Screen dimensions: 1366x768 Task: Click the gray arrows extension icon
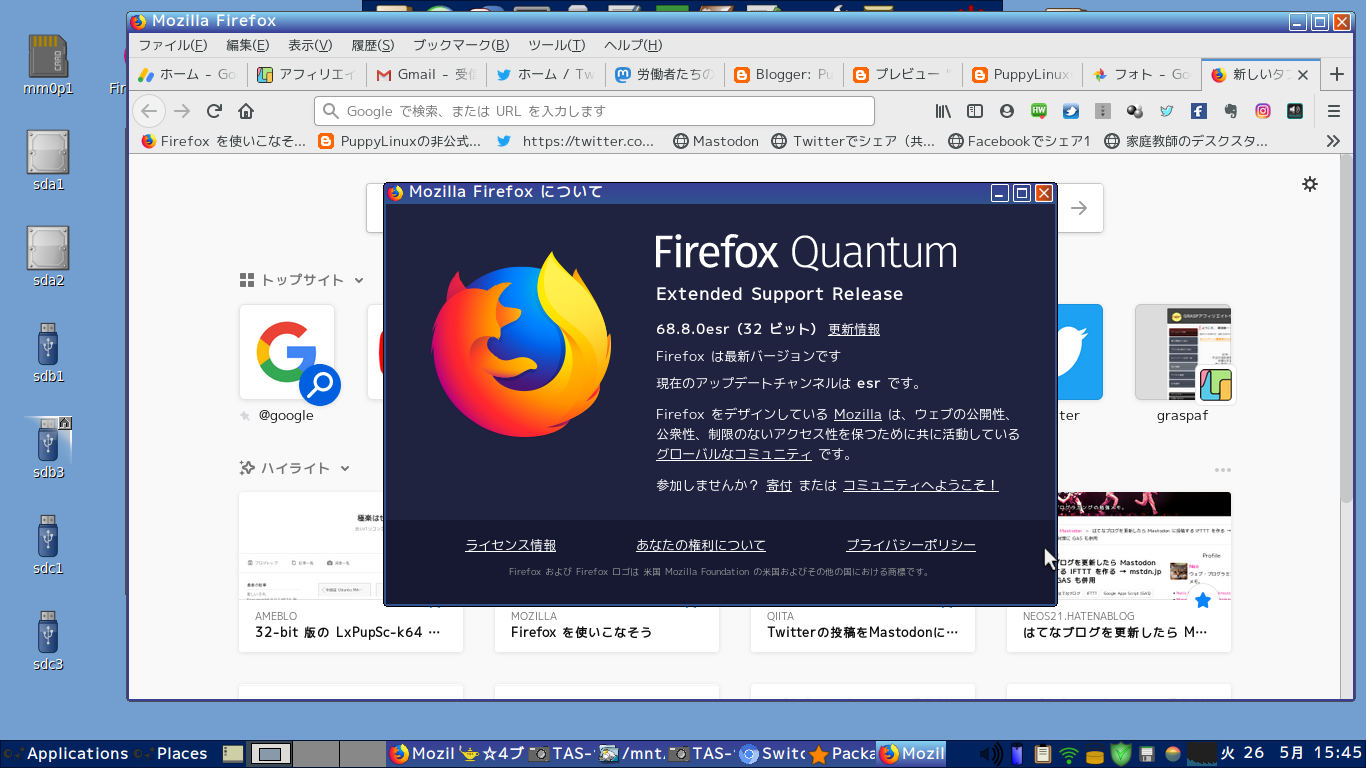point(1103,111)
